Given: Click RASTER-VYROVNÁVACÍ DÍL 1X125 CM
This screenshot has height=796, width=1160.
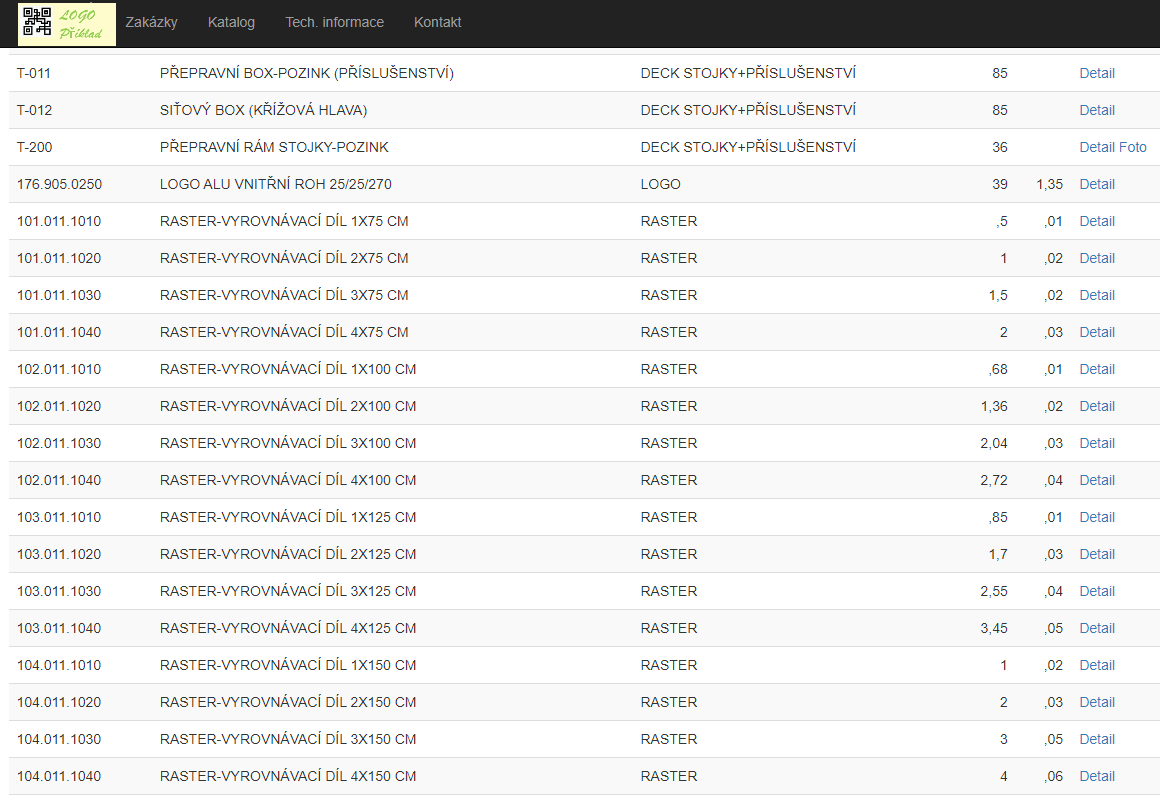Looking at the screenshot, I should click(288, 517).
